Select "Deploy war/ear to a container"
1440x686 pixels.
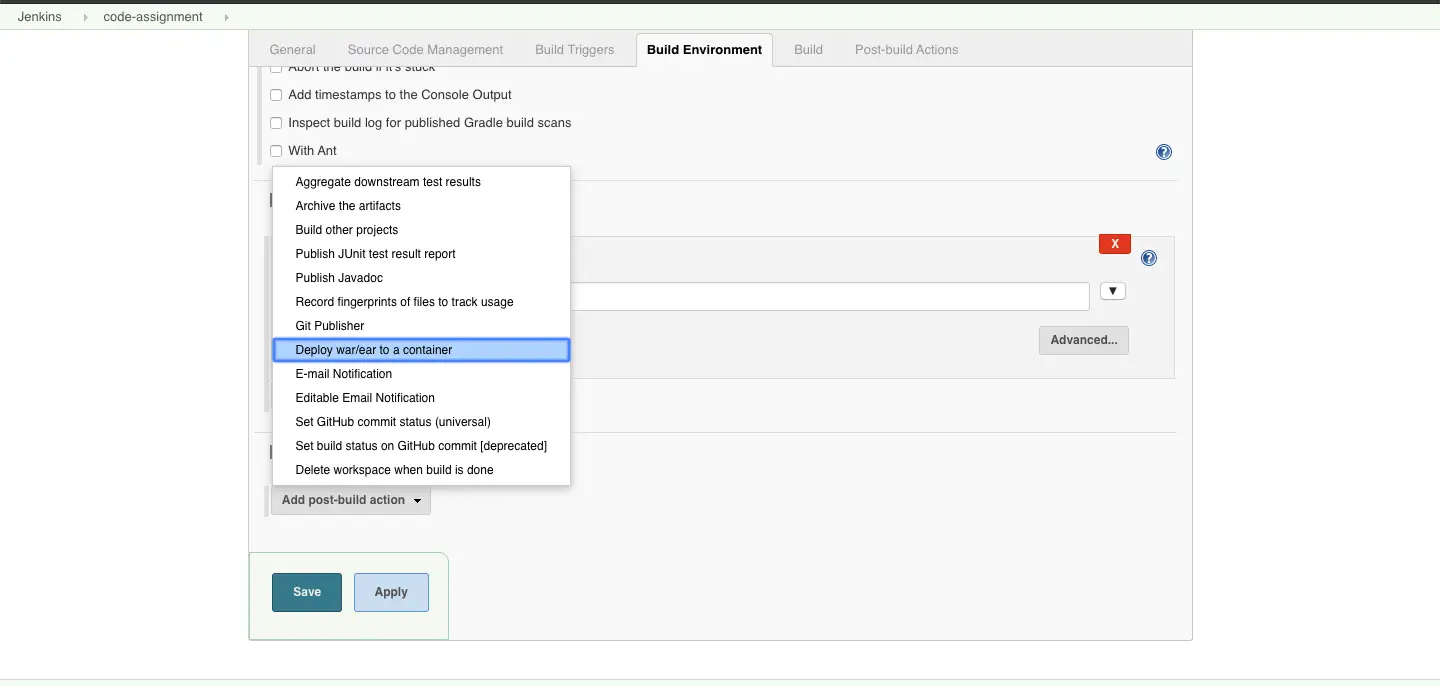pos(374,349)
